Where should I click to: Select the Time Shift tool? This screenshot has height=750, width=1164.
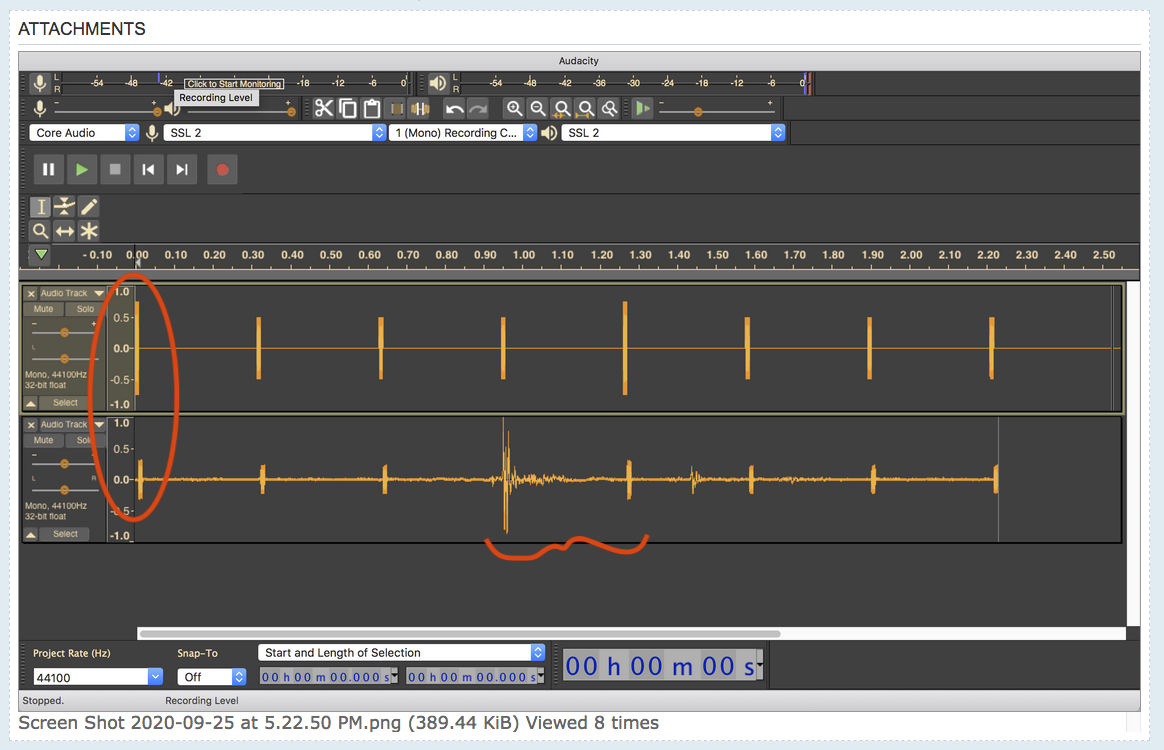tap(63, 230)
